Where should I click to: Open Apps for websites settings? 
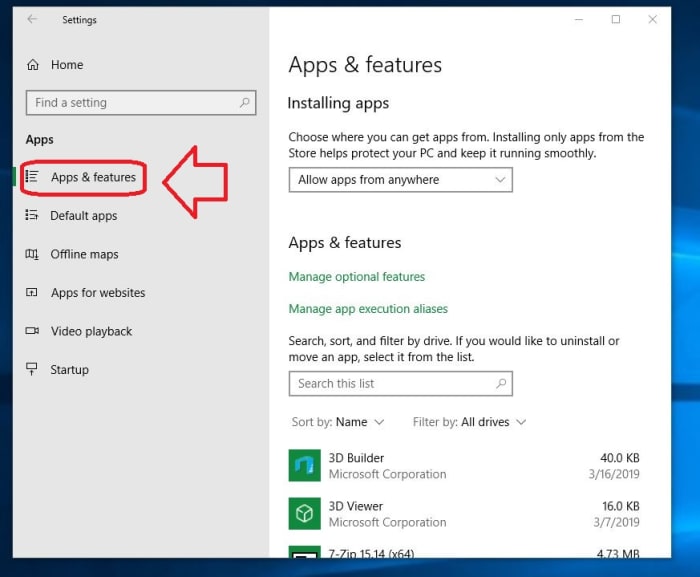coord(98,293)
